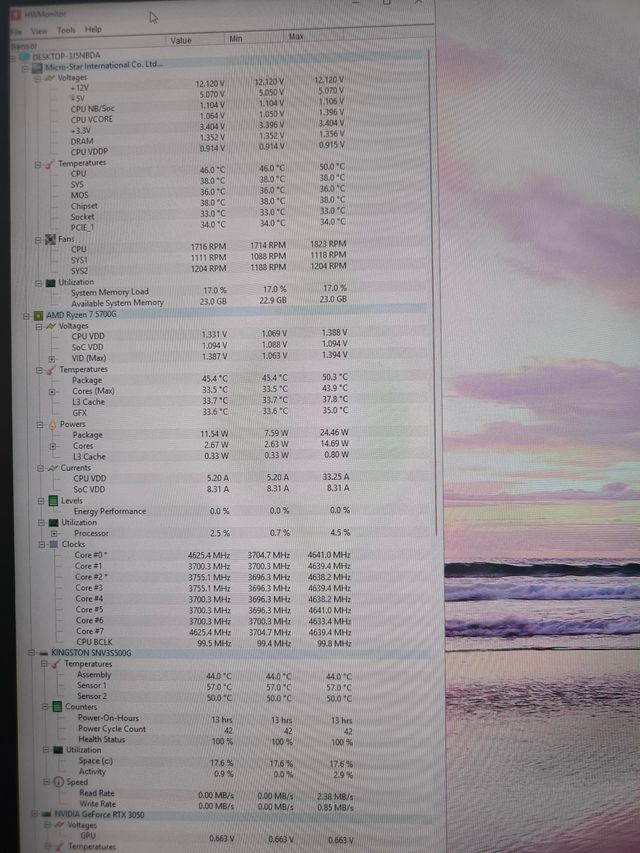Click the Powers flame icon

(53, 425)
